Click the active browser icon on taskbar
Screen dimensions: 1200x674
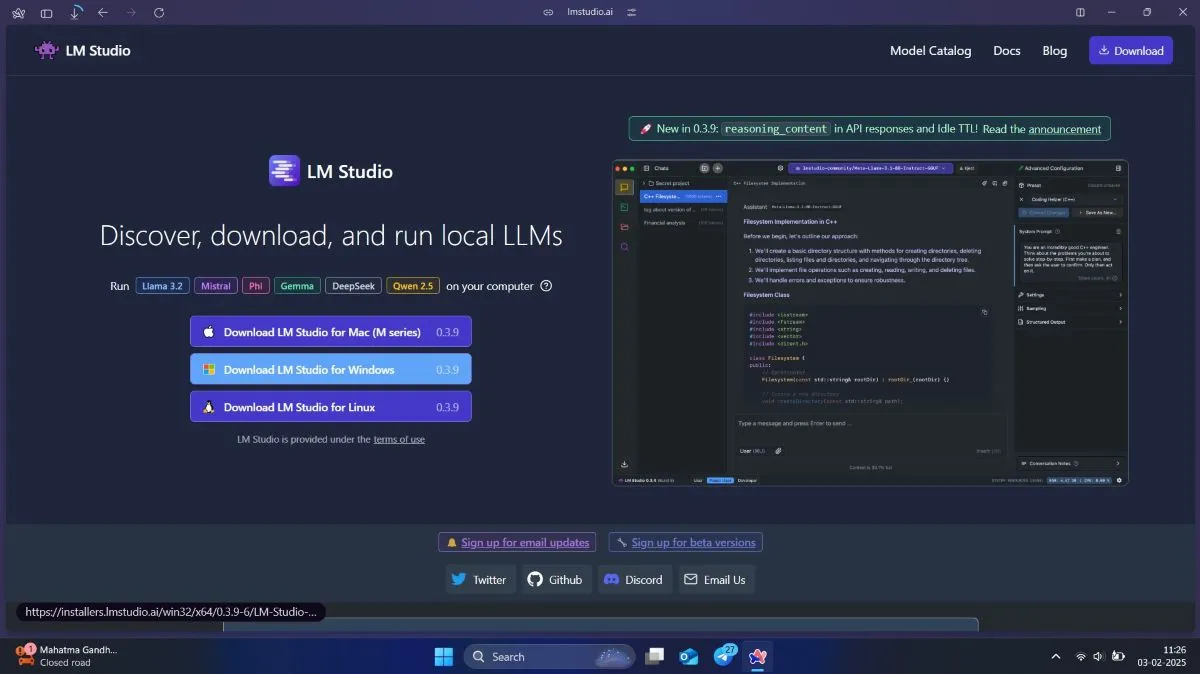click(x=758, y=657)
